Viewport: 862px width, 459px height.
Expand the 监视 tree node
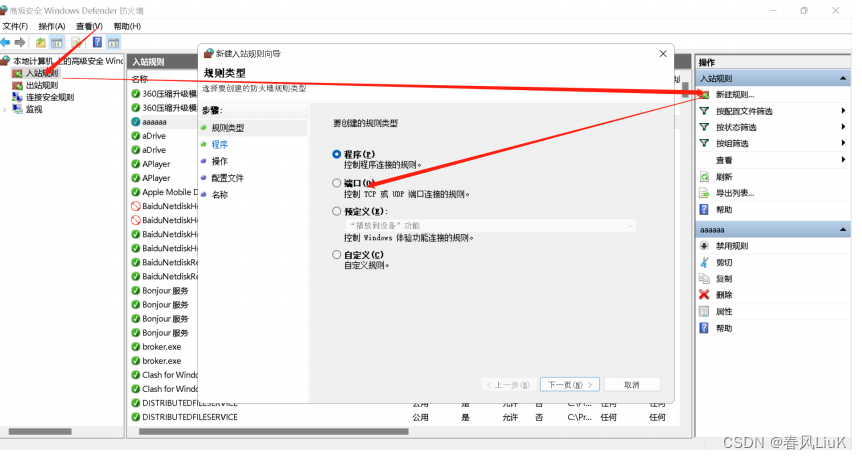[5, 109]
